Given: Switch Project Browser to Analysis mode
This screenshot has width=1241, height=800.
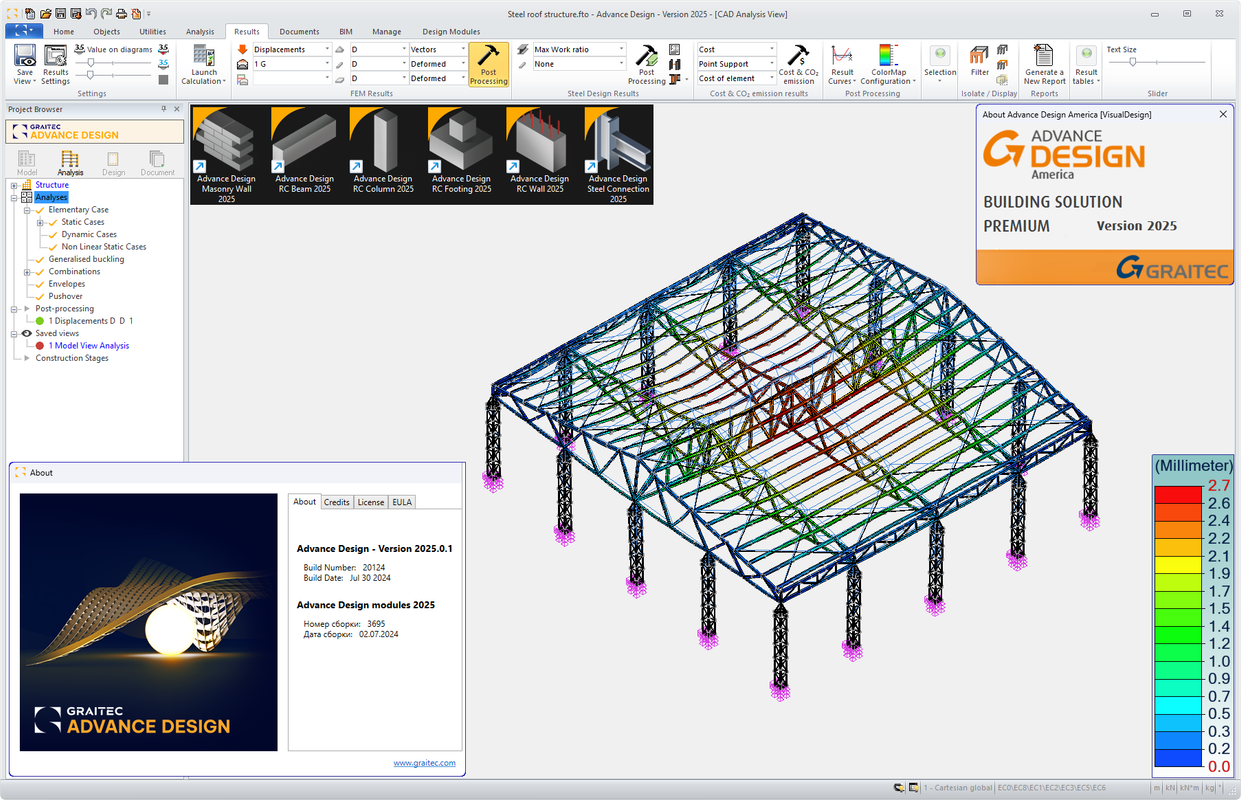Looking at the screenshot, I should (70, 163).
